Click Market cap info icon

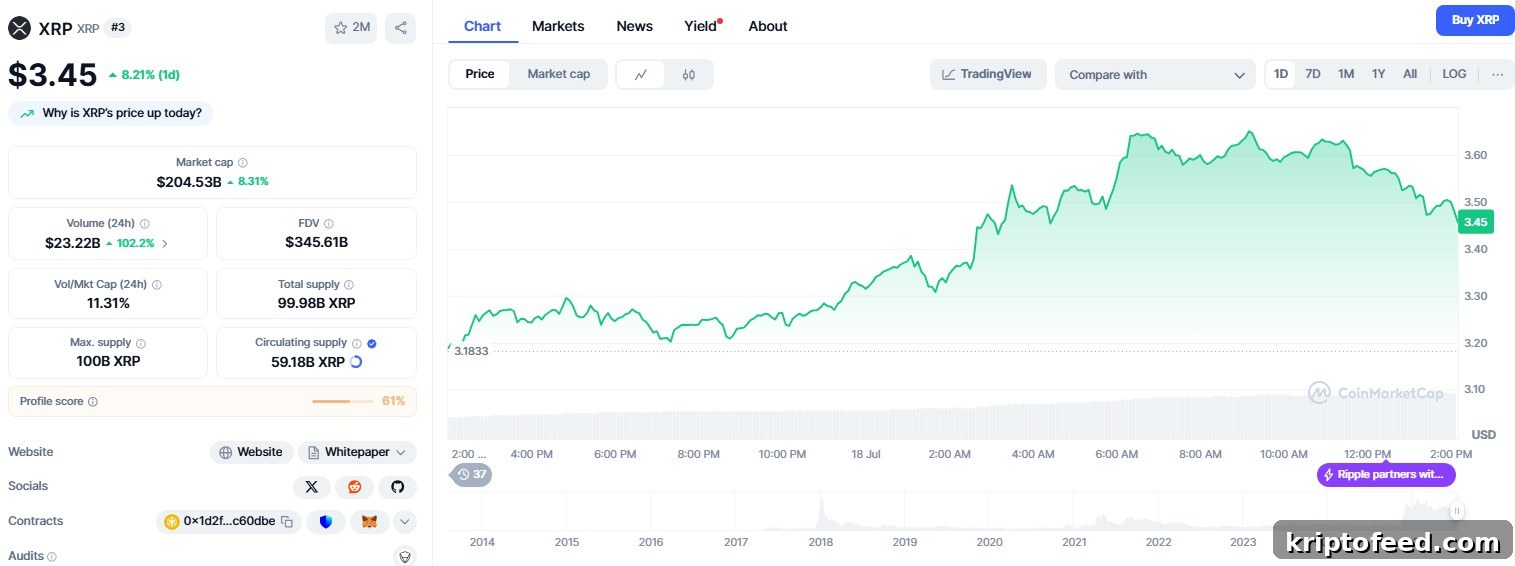243,162
